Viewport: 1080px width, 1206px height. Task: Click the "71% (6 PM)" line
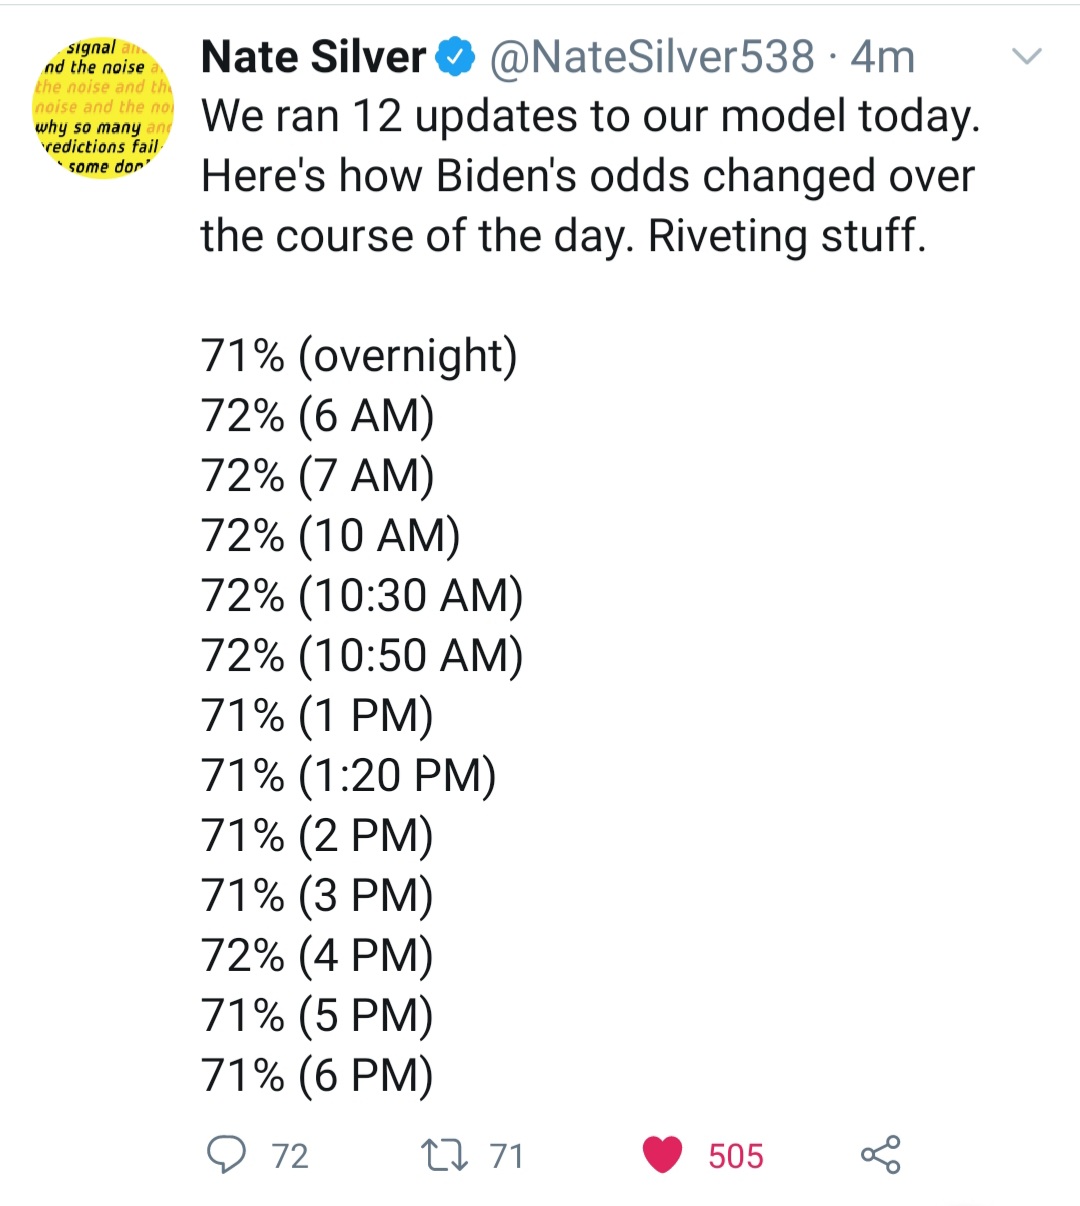pyautogui.click(x=317, y=1076)
